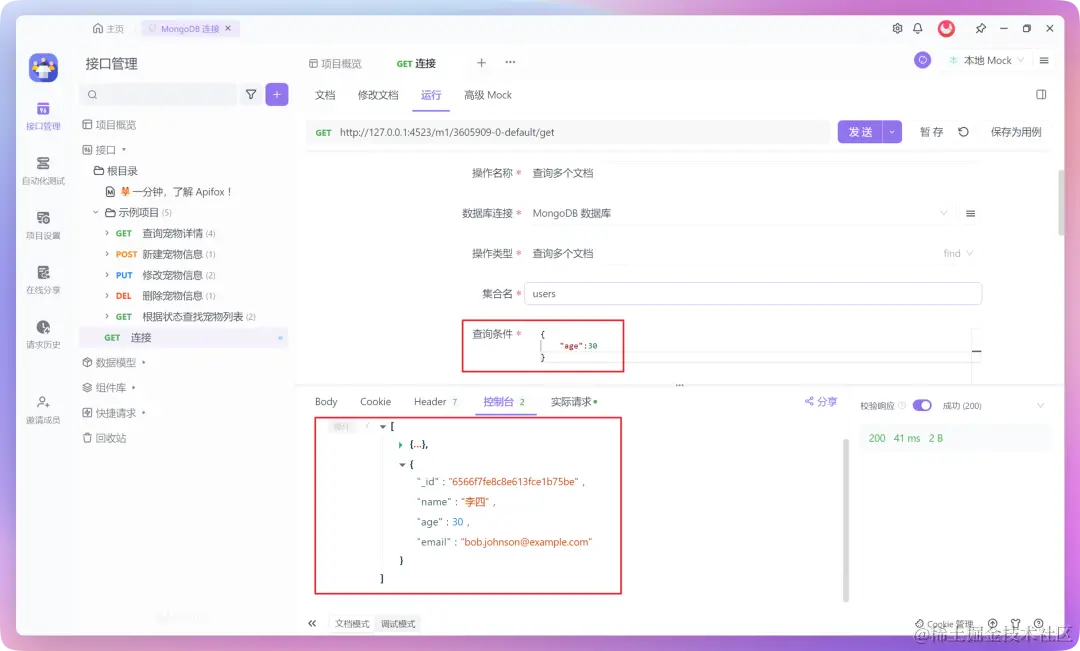
Task: Open 请求历史 panel icon
Action: 42,333
